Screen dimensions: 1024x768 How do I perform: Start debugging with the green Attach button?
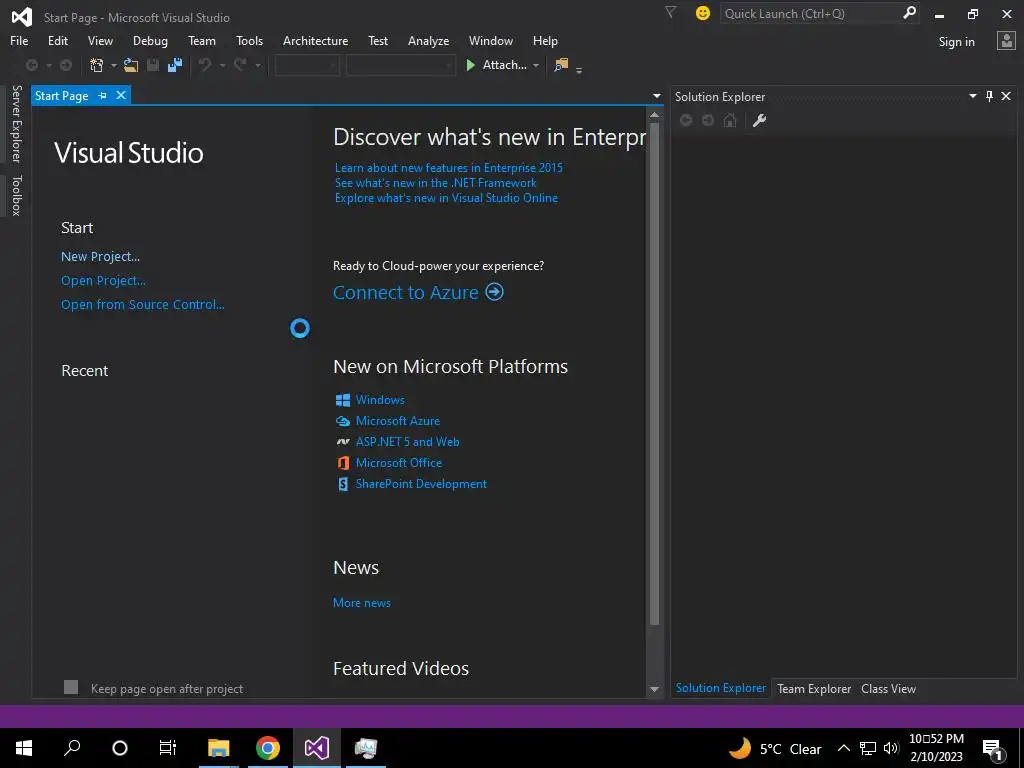(x=496, y=65)
